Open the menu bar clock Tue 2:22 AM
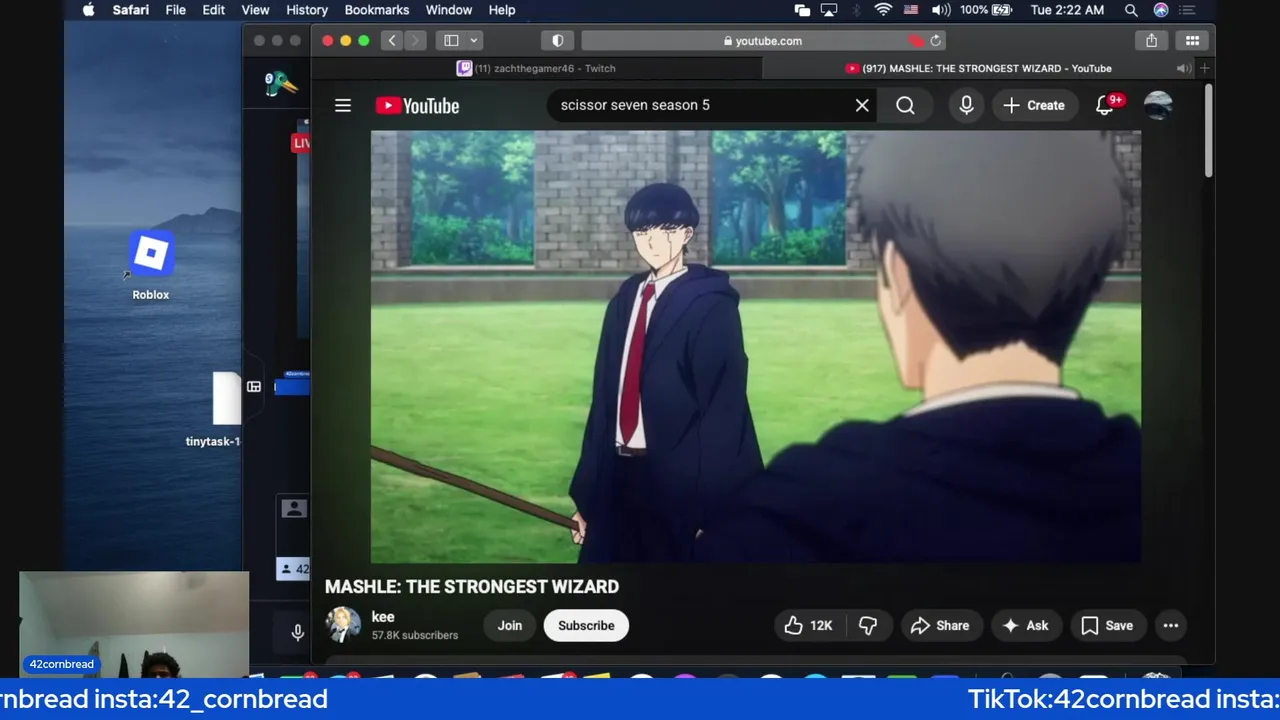The height and width of the screenshot is (720, 1280). [1067, 10]
